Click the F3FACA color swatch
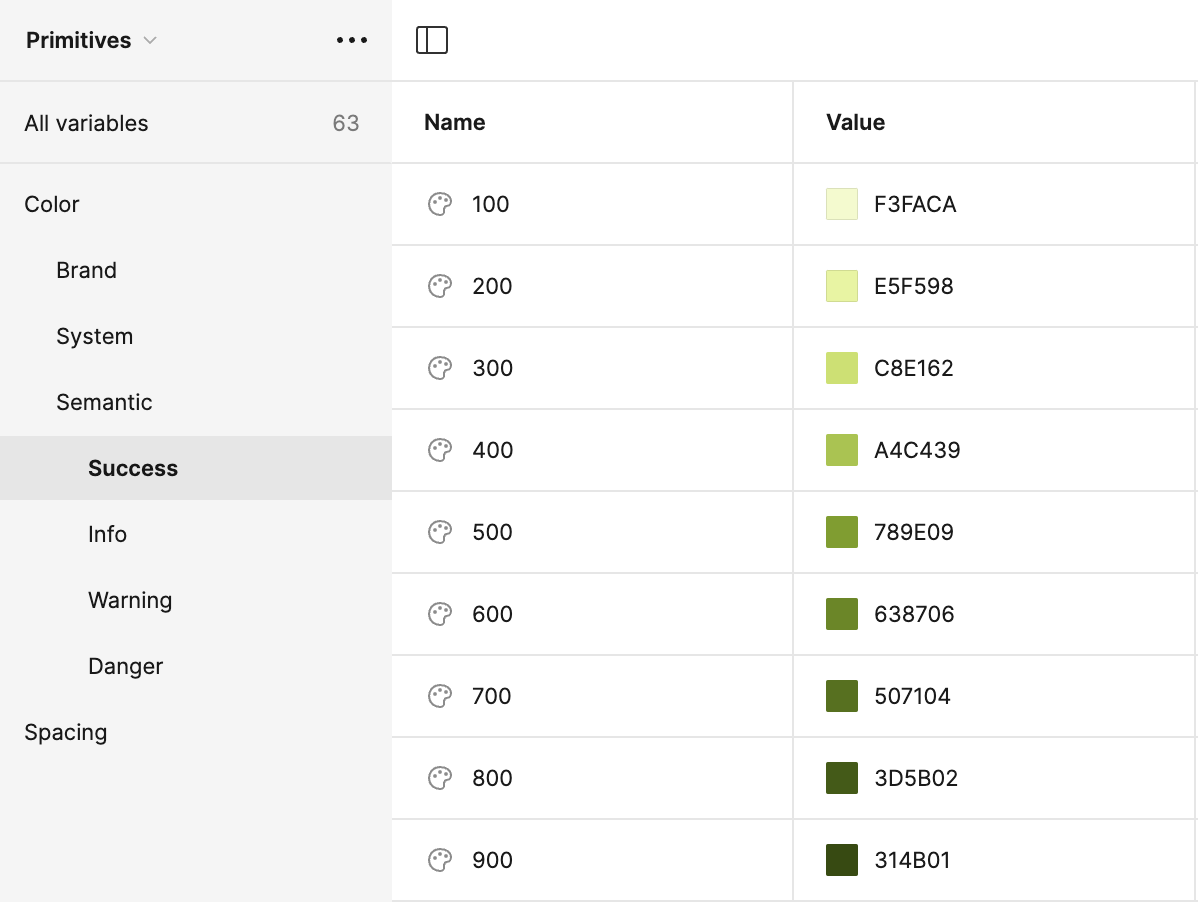Image resolution: width=1198 pixels, height=902 pixels. (x=842, y=204)
